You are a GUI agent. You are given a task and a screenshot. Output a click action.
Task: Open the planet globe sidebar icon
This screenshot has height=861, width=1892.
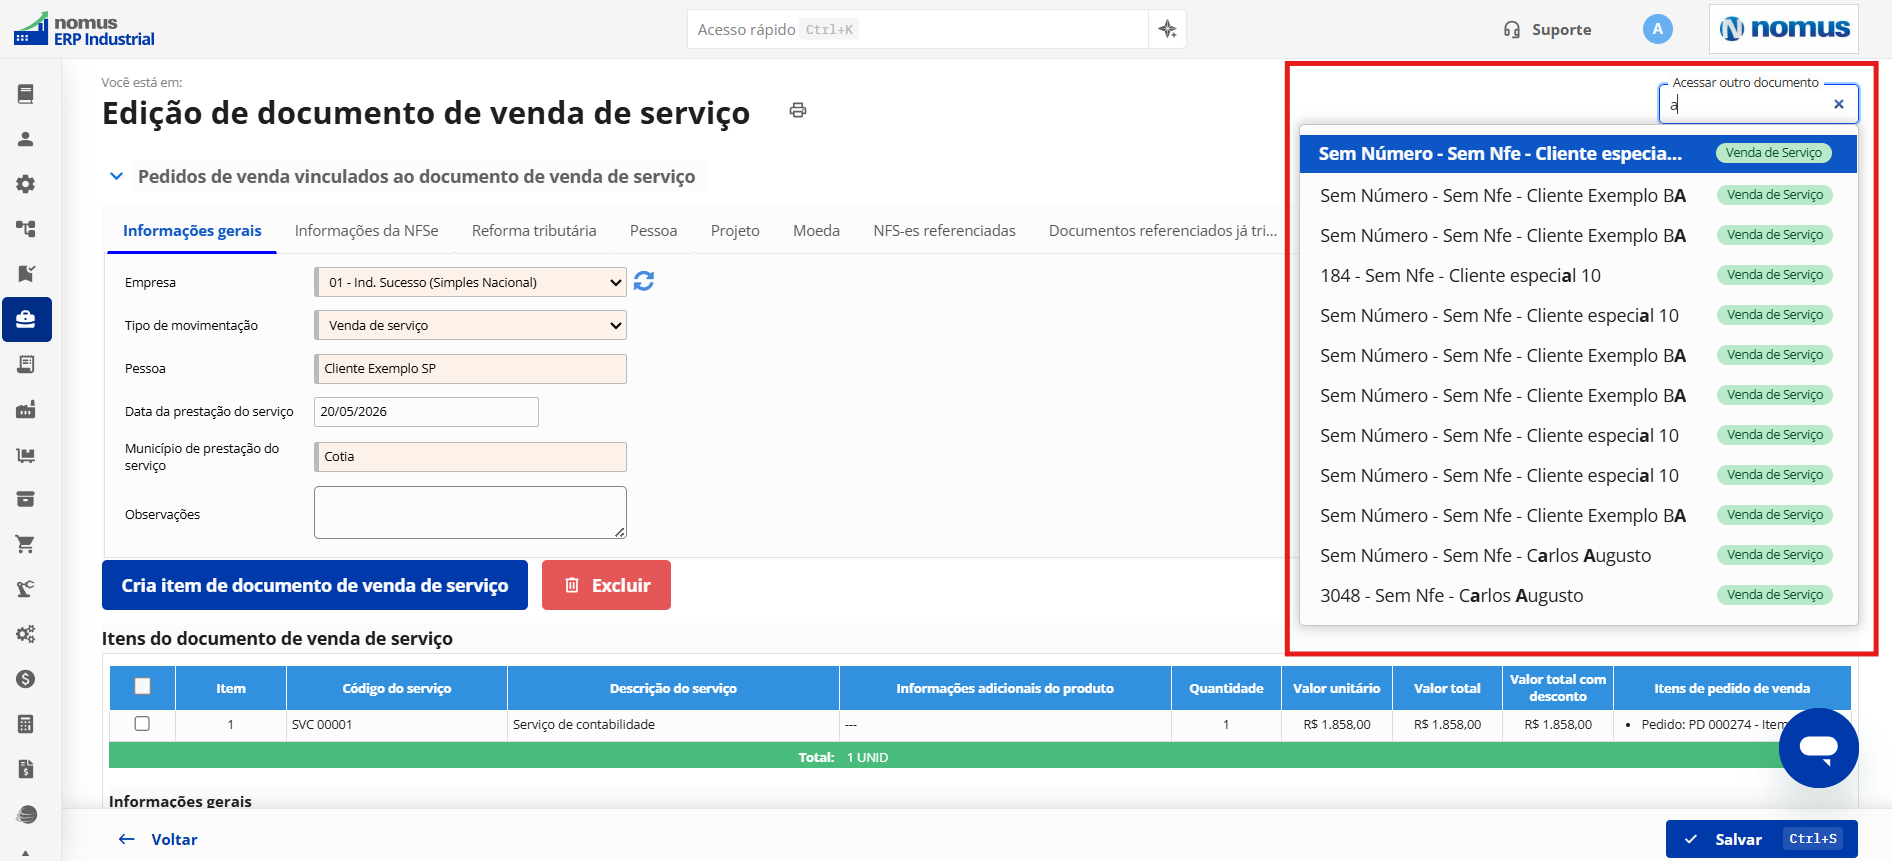coord(26,814)
